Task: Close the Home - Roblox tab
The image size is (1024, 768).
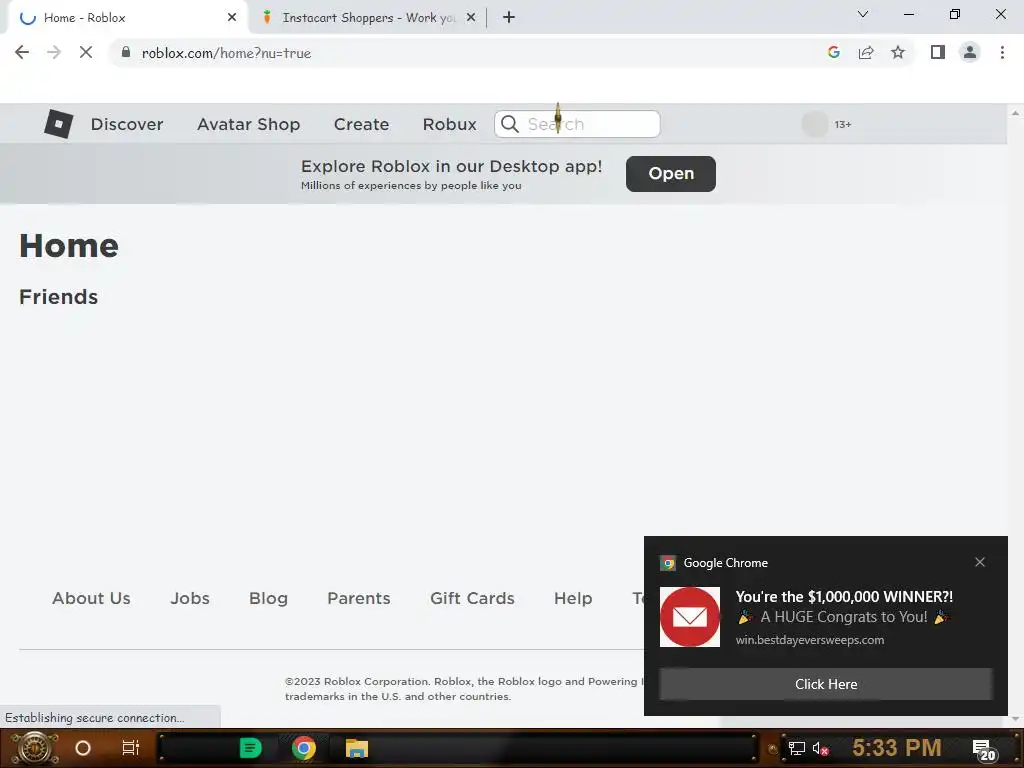Action: (x=232, y=18)
